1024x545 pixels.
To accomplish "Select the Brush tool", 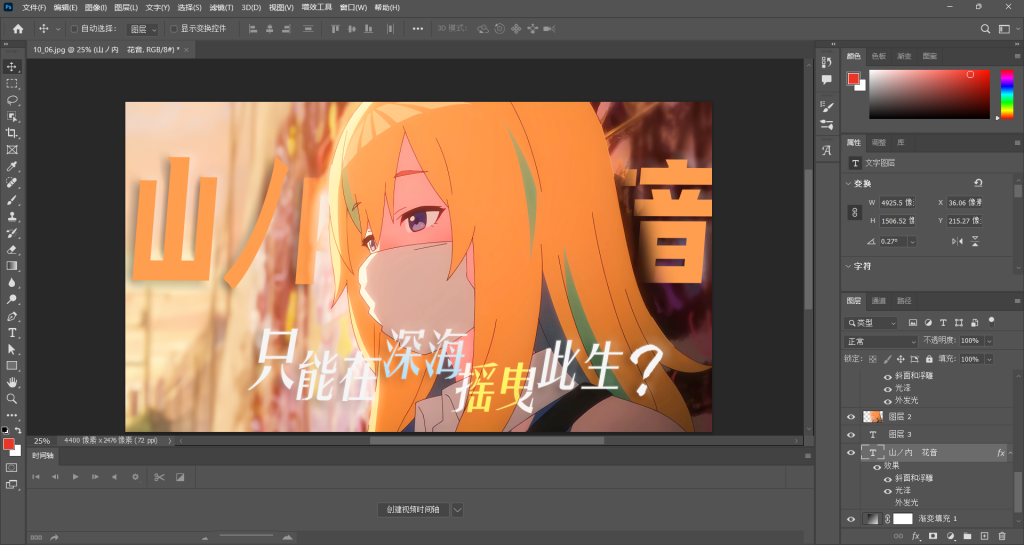I will (12, 200).
